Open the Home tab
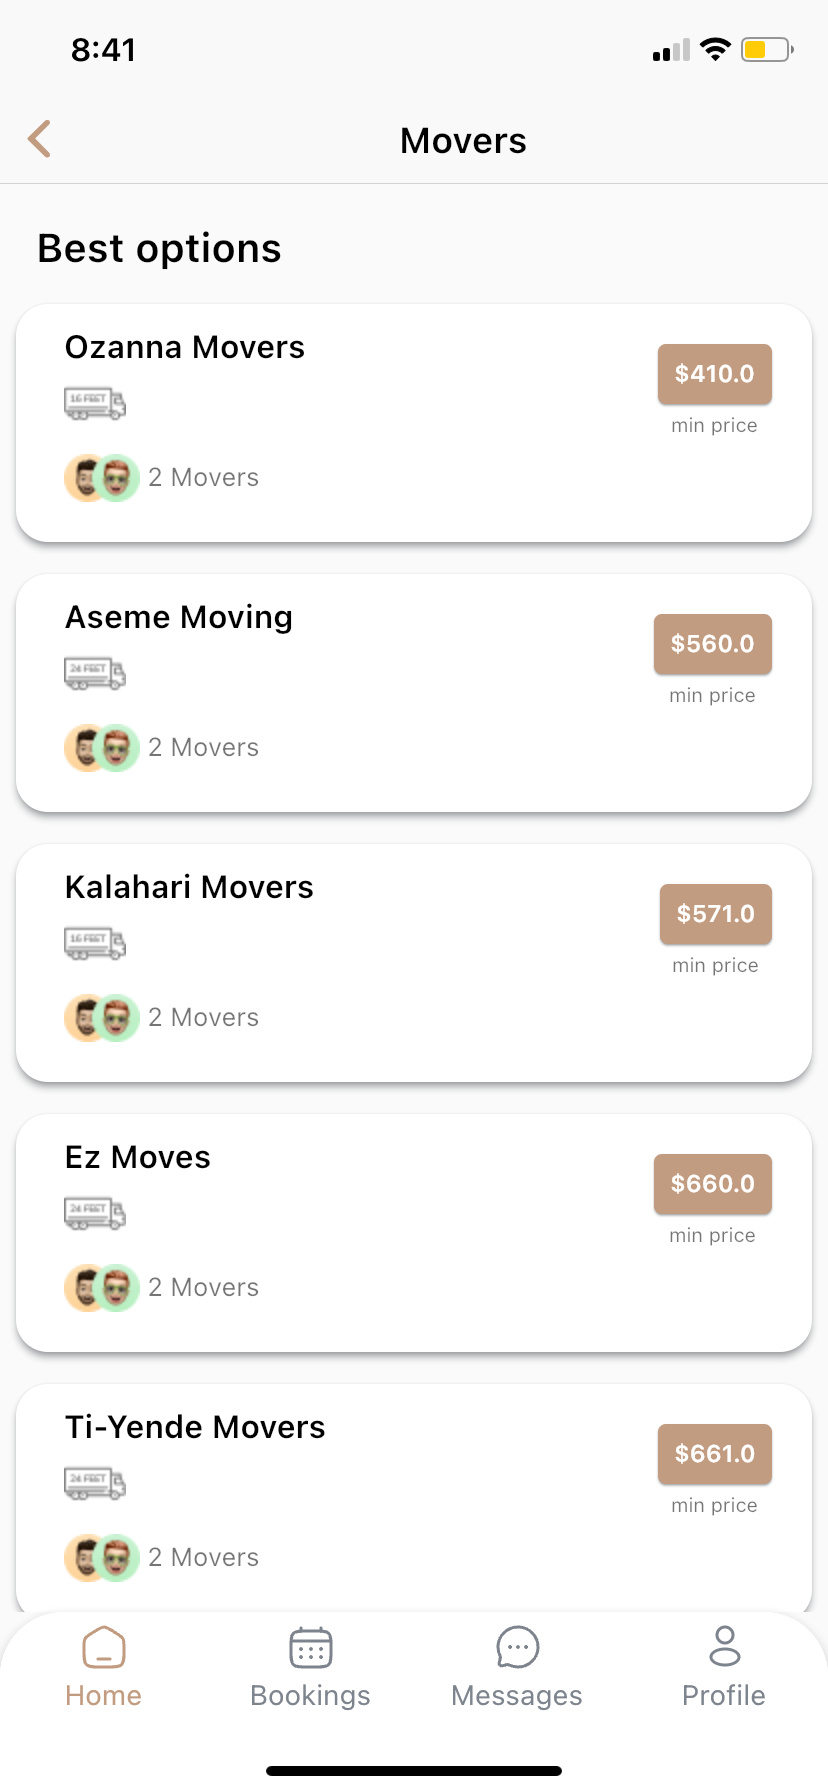This screenshot has width=828, height=1792. [103, 1666]
